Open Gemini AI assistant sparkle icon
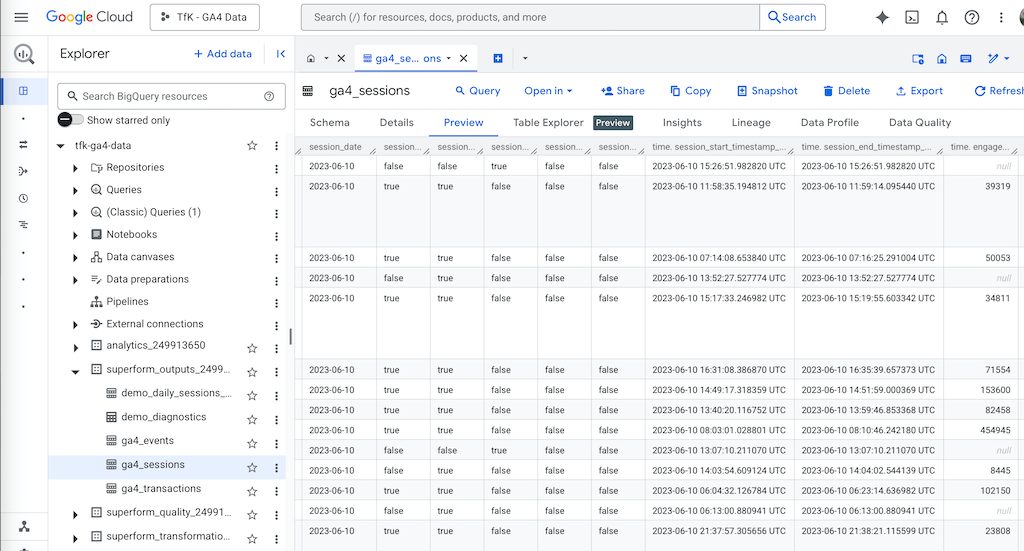The width and height of the screenshot is (1024, 551). 882,18
